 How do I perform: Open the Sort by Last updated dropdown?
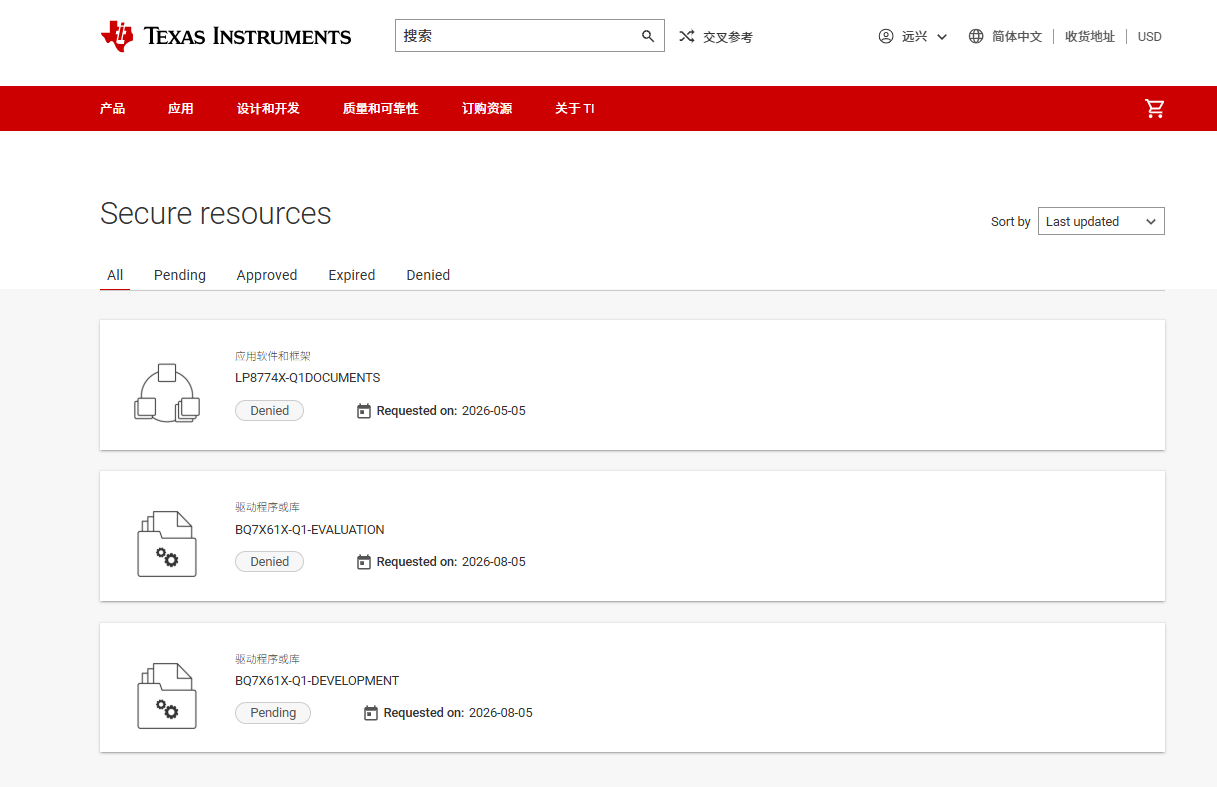click(1101, 221)
